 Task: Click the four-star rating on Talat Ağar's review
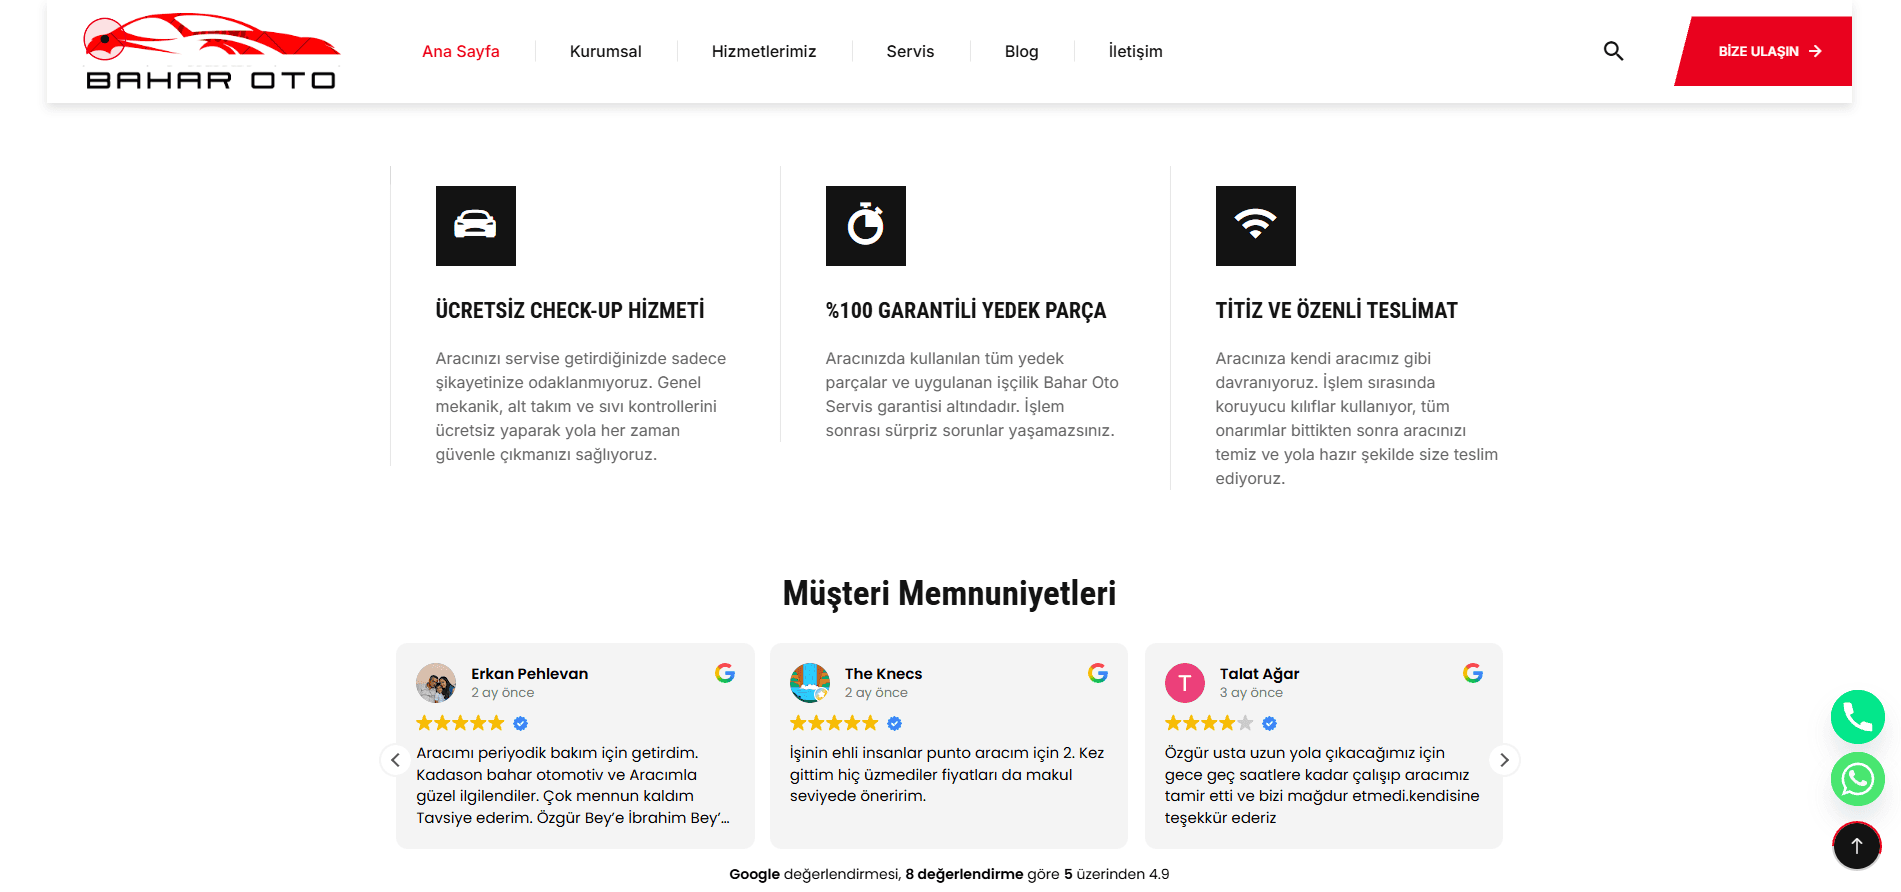coord(1209,723)
